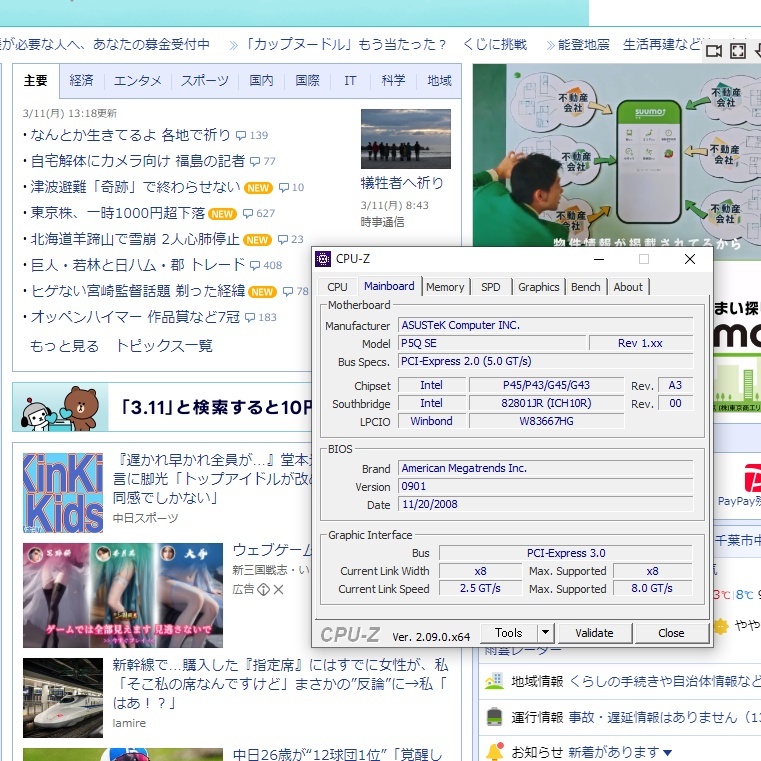Open shinkansen train article thumbnail
The height and width of the screenshot is (761, 761).
63,698
